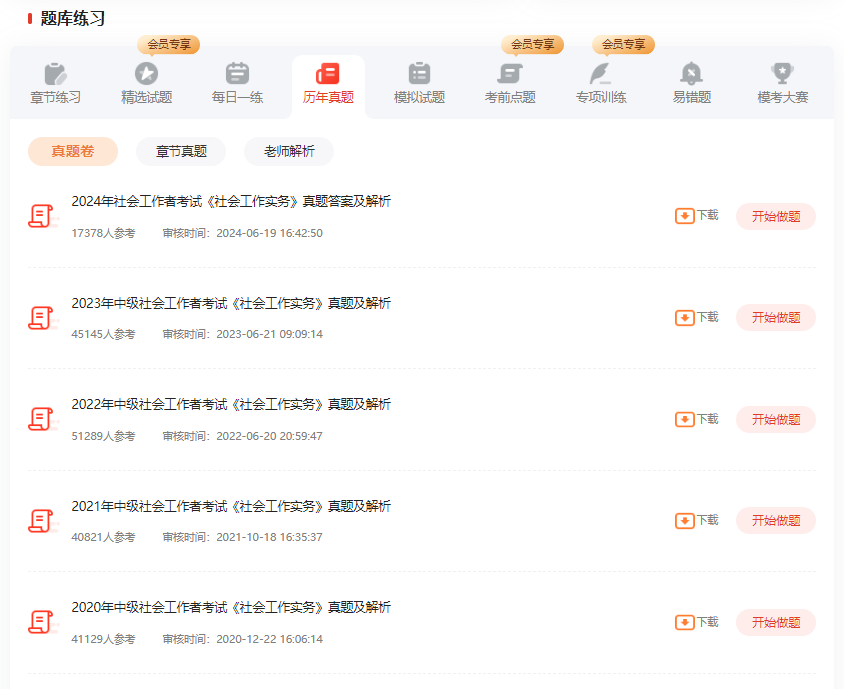Download the 2022年 exam paper
844x689 pixels.
point(697,419)
